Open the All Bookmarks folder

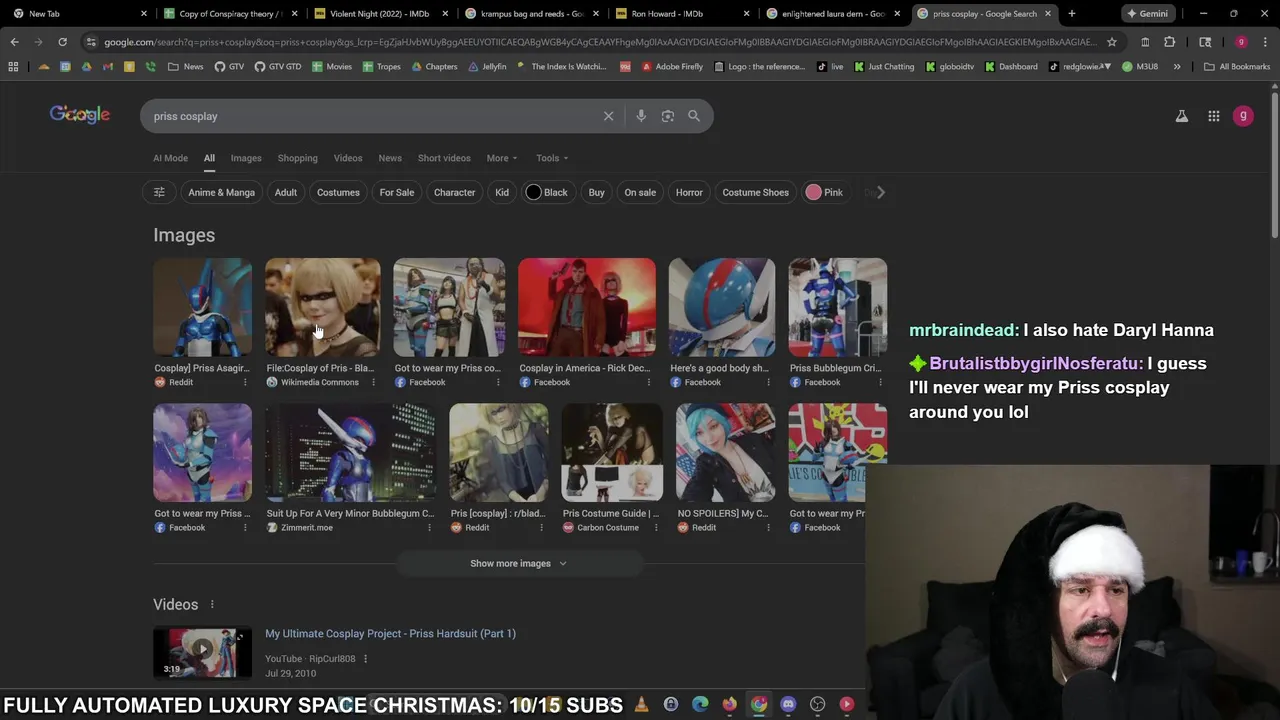coord(1237,66)
